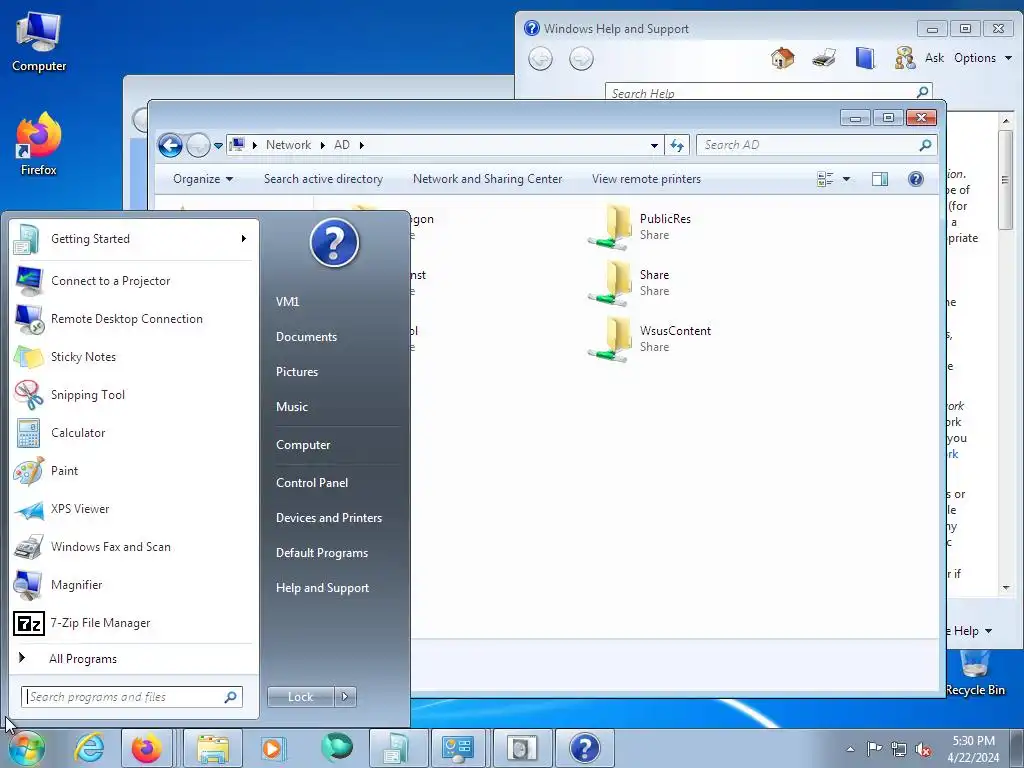This screenshot has width=1024, height=768.
Task: Open Remote Desktop Connection
Action: (134, 319)
